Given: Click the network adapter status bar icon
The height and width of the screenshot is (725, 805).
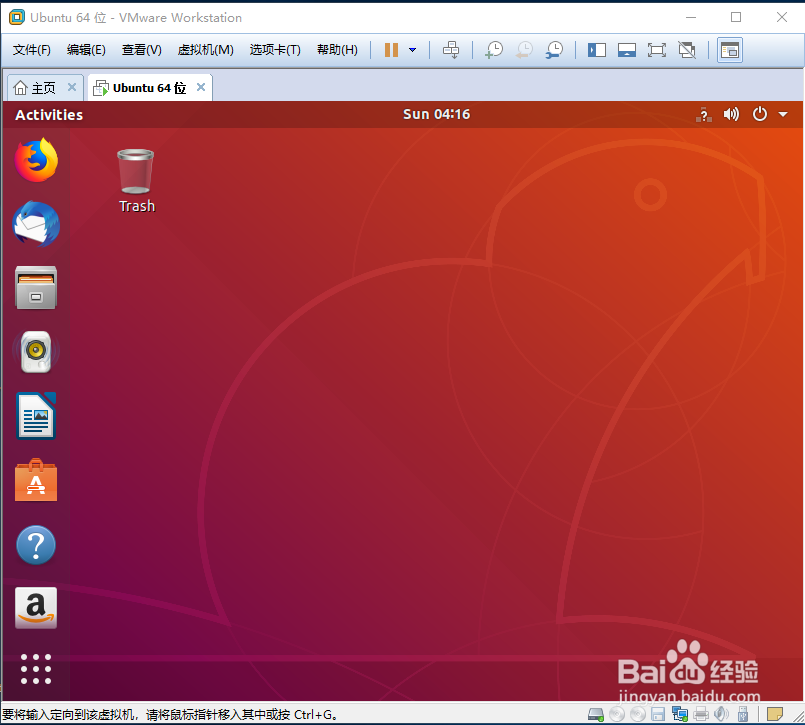Looking at the screenshot, I should pyautogui.click(x=680, y=714).
